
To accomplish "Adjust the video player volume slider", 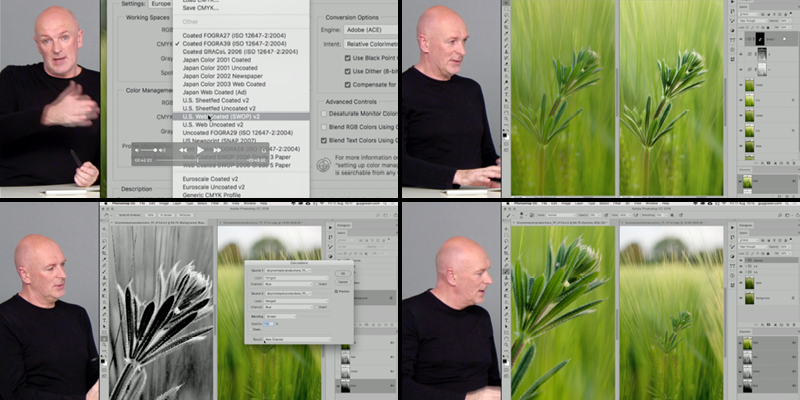I will tap(149, 150).
